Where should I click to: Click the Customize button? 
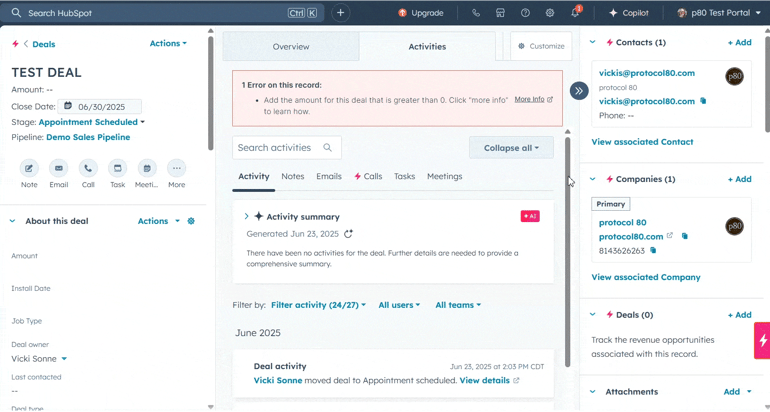tap(541, 47)
